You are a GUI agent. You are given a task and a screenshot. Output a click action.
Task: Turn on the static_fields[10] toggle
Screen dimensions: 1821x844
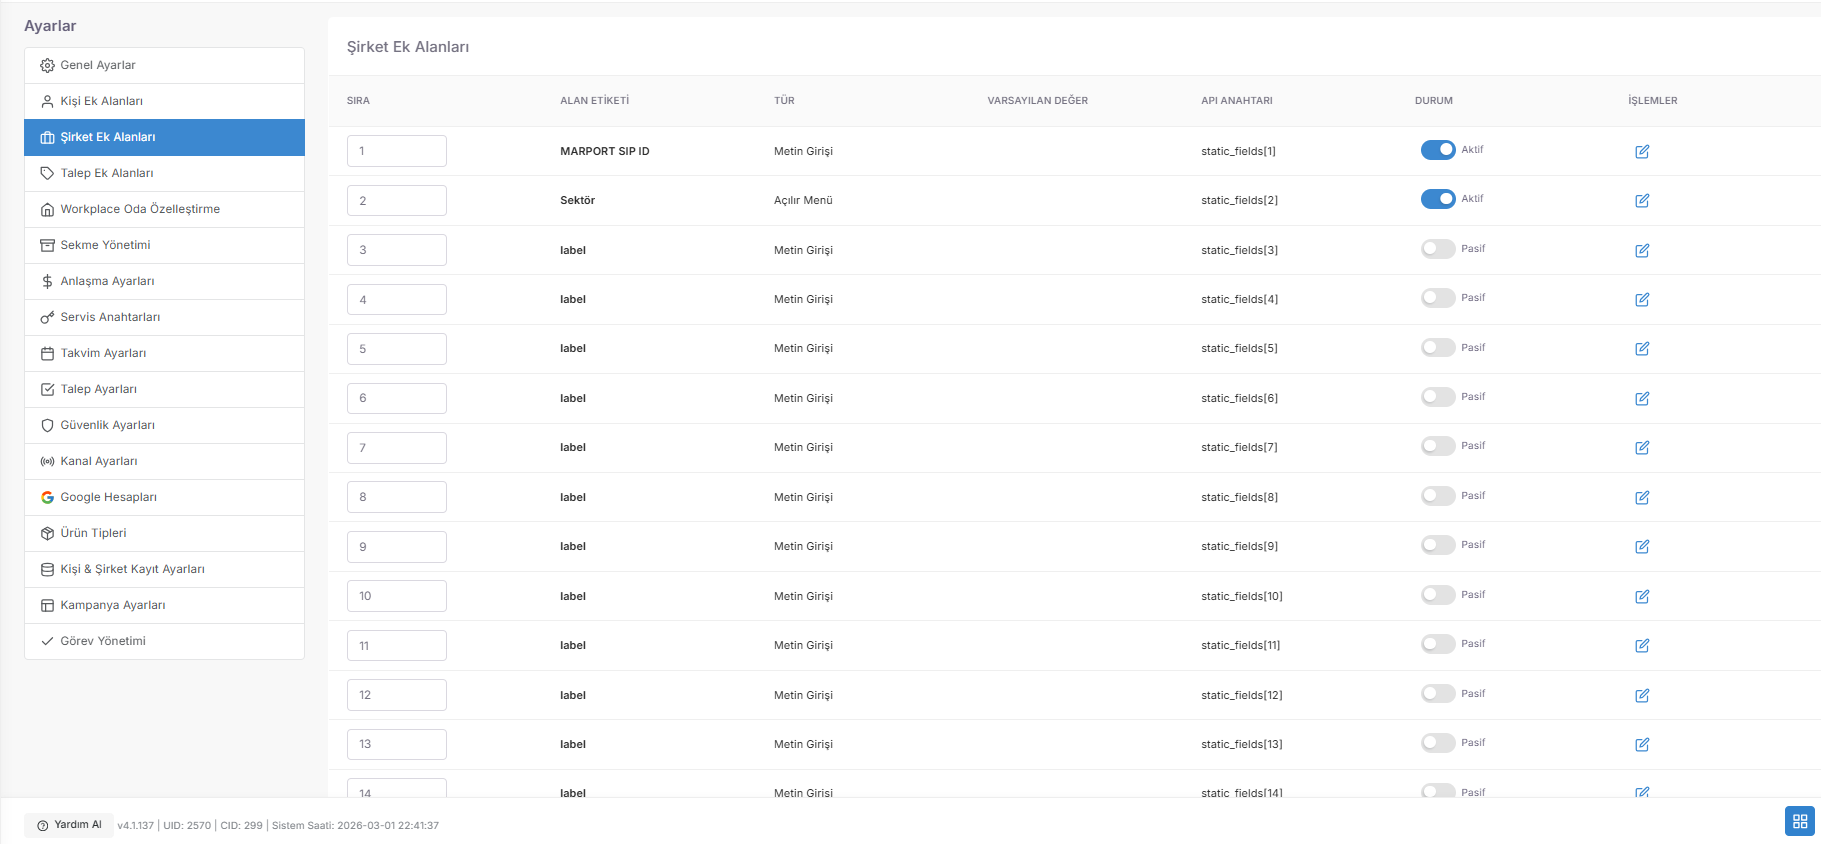click(x=1438, y=594)
